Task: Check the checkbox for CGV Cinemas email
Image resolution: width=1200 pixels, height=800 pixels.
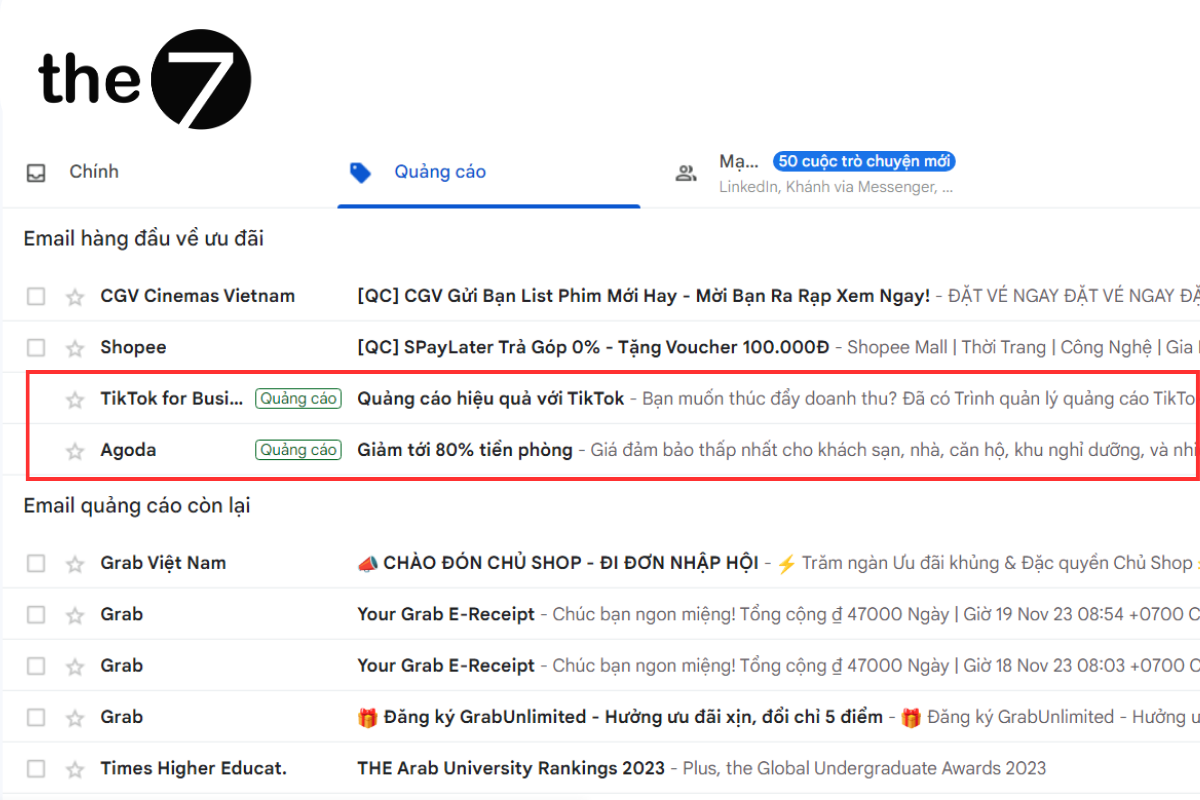Action: click(x=36, y=296)
